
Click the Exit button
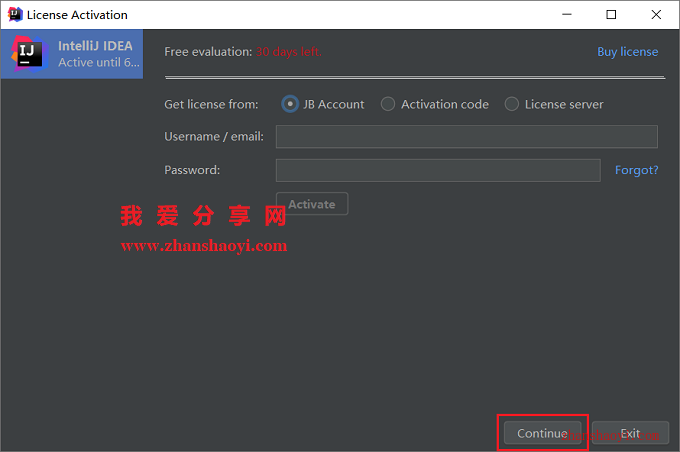click(x=630, y=433)
